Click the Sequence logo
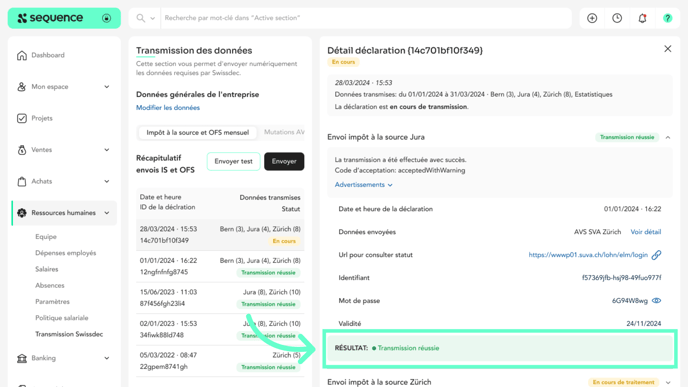 (50, 18)
